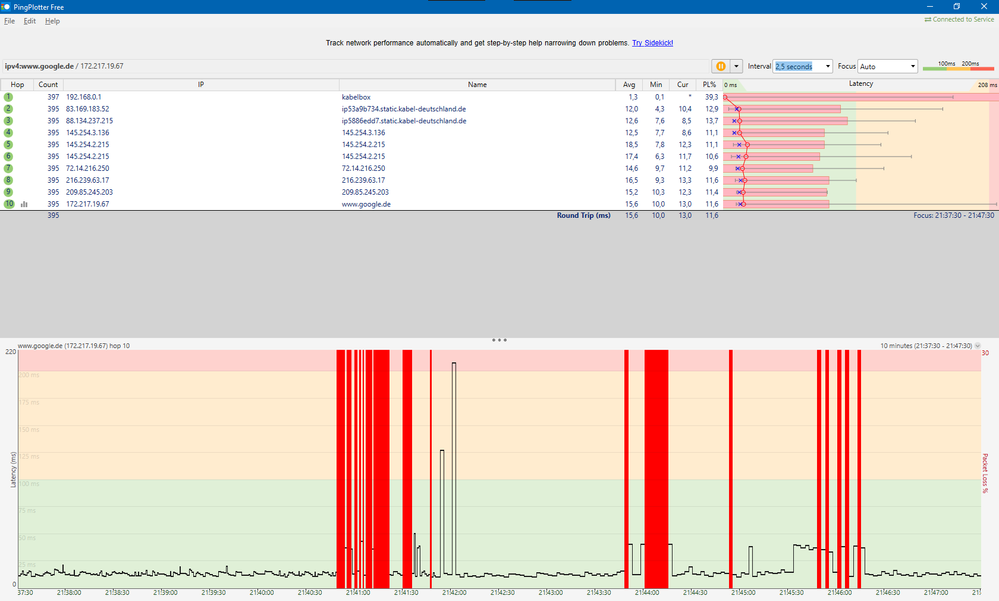The height and width of the screenshot is (601, 999).
Task: Open the Help menu
Action: [x=52, y=20]
